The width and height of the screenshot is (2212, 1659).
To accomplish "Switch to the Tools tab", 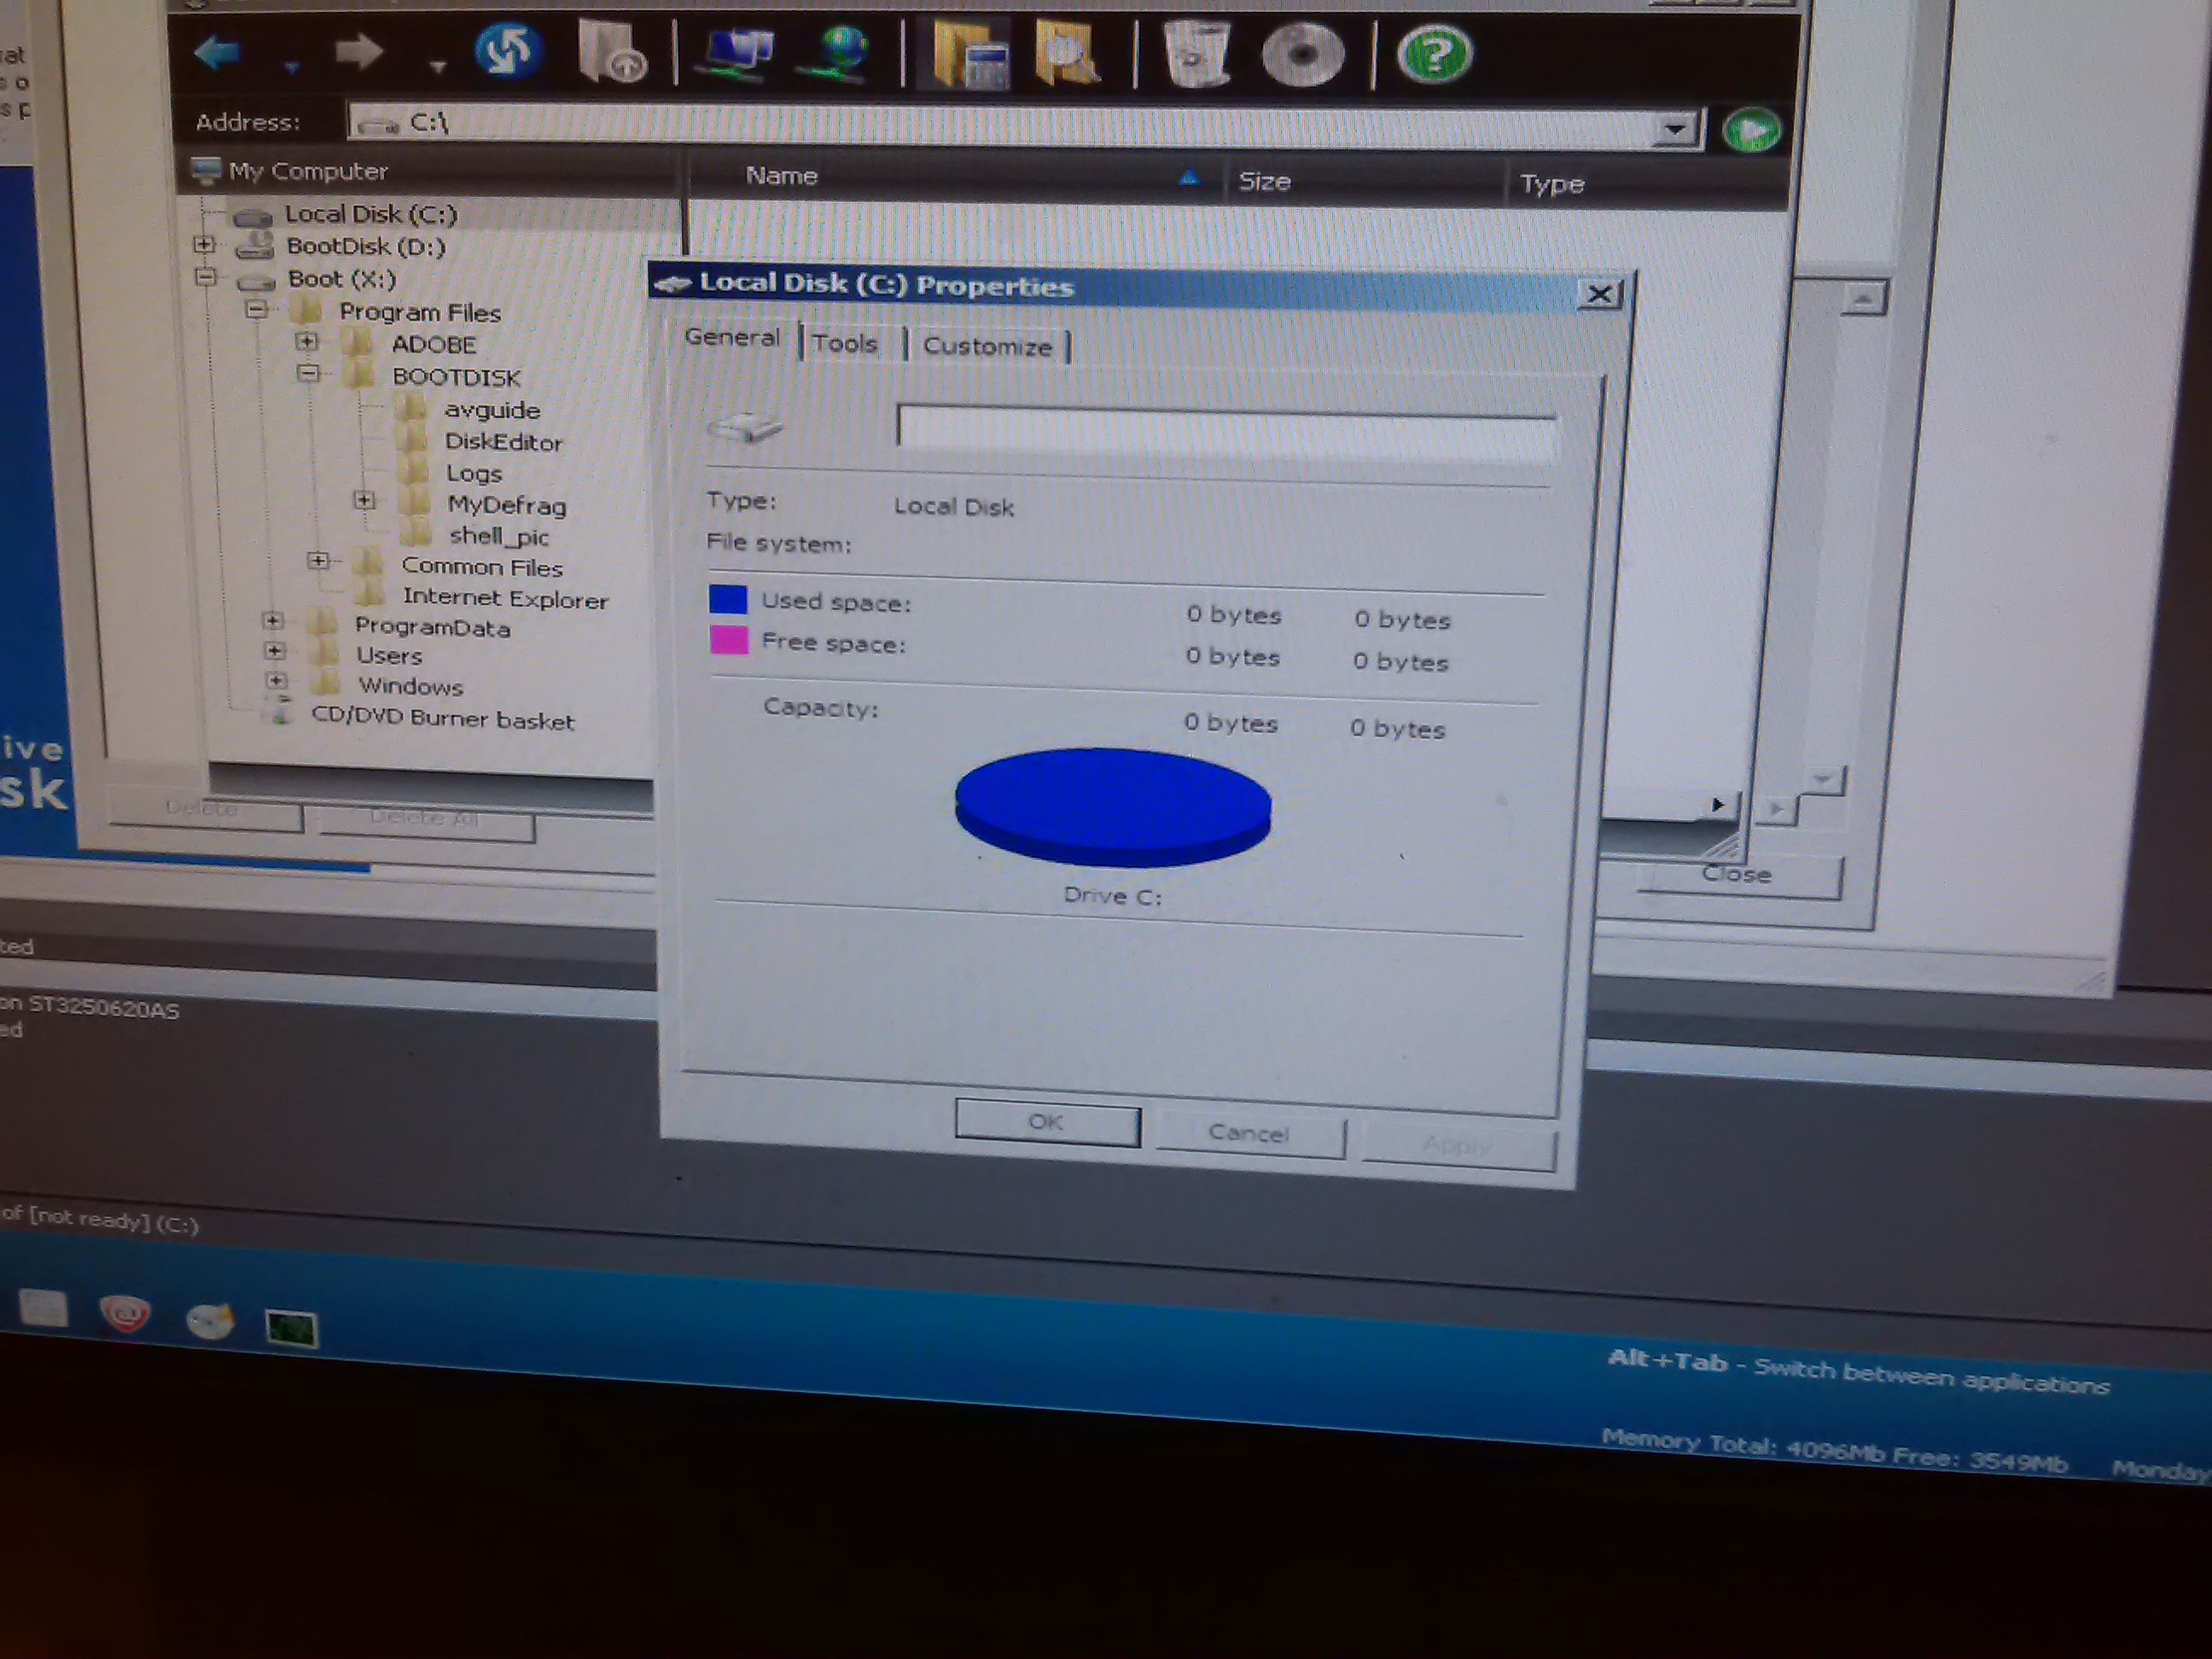I will pyautogui.click(x=844, y=344).
